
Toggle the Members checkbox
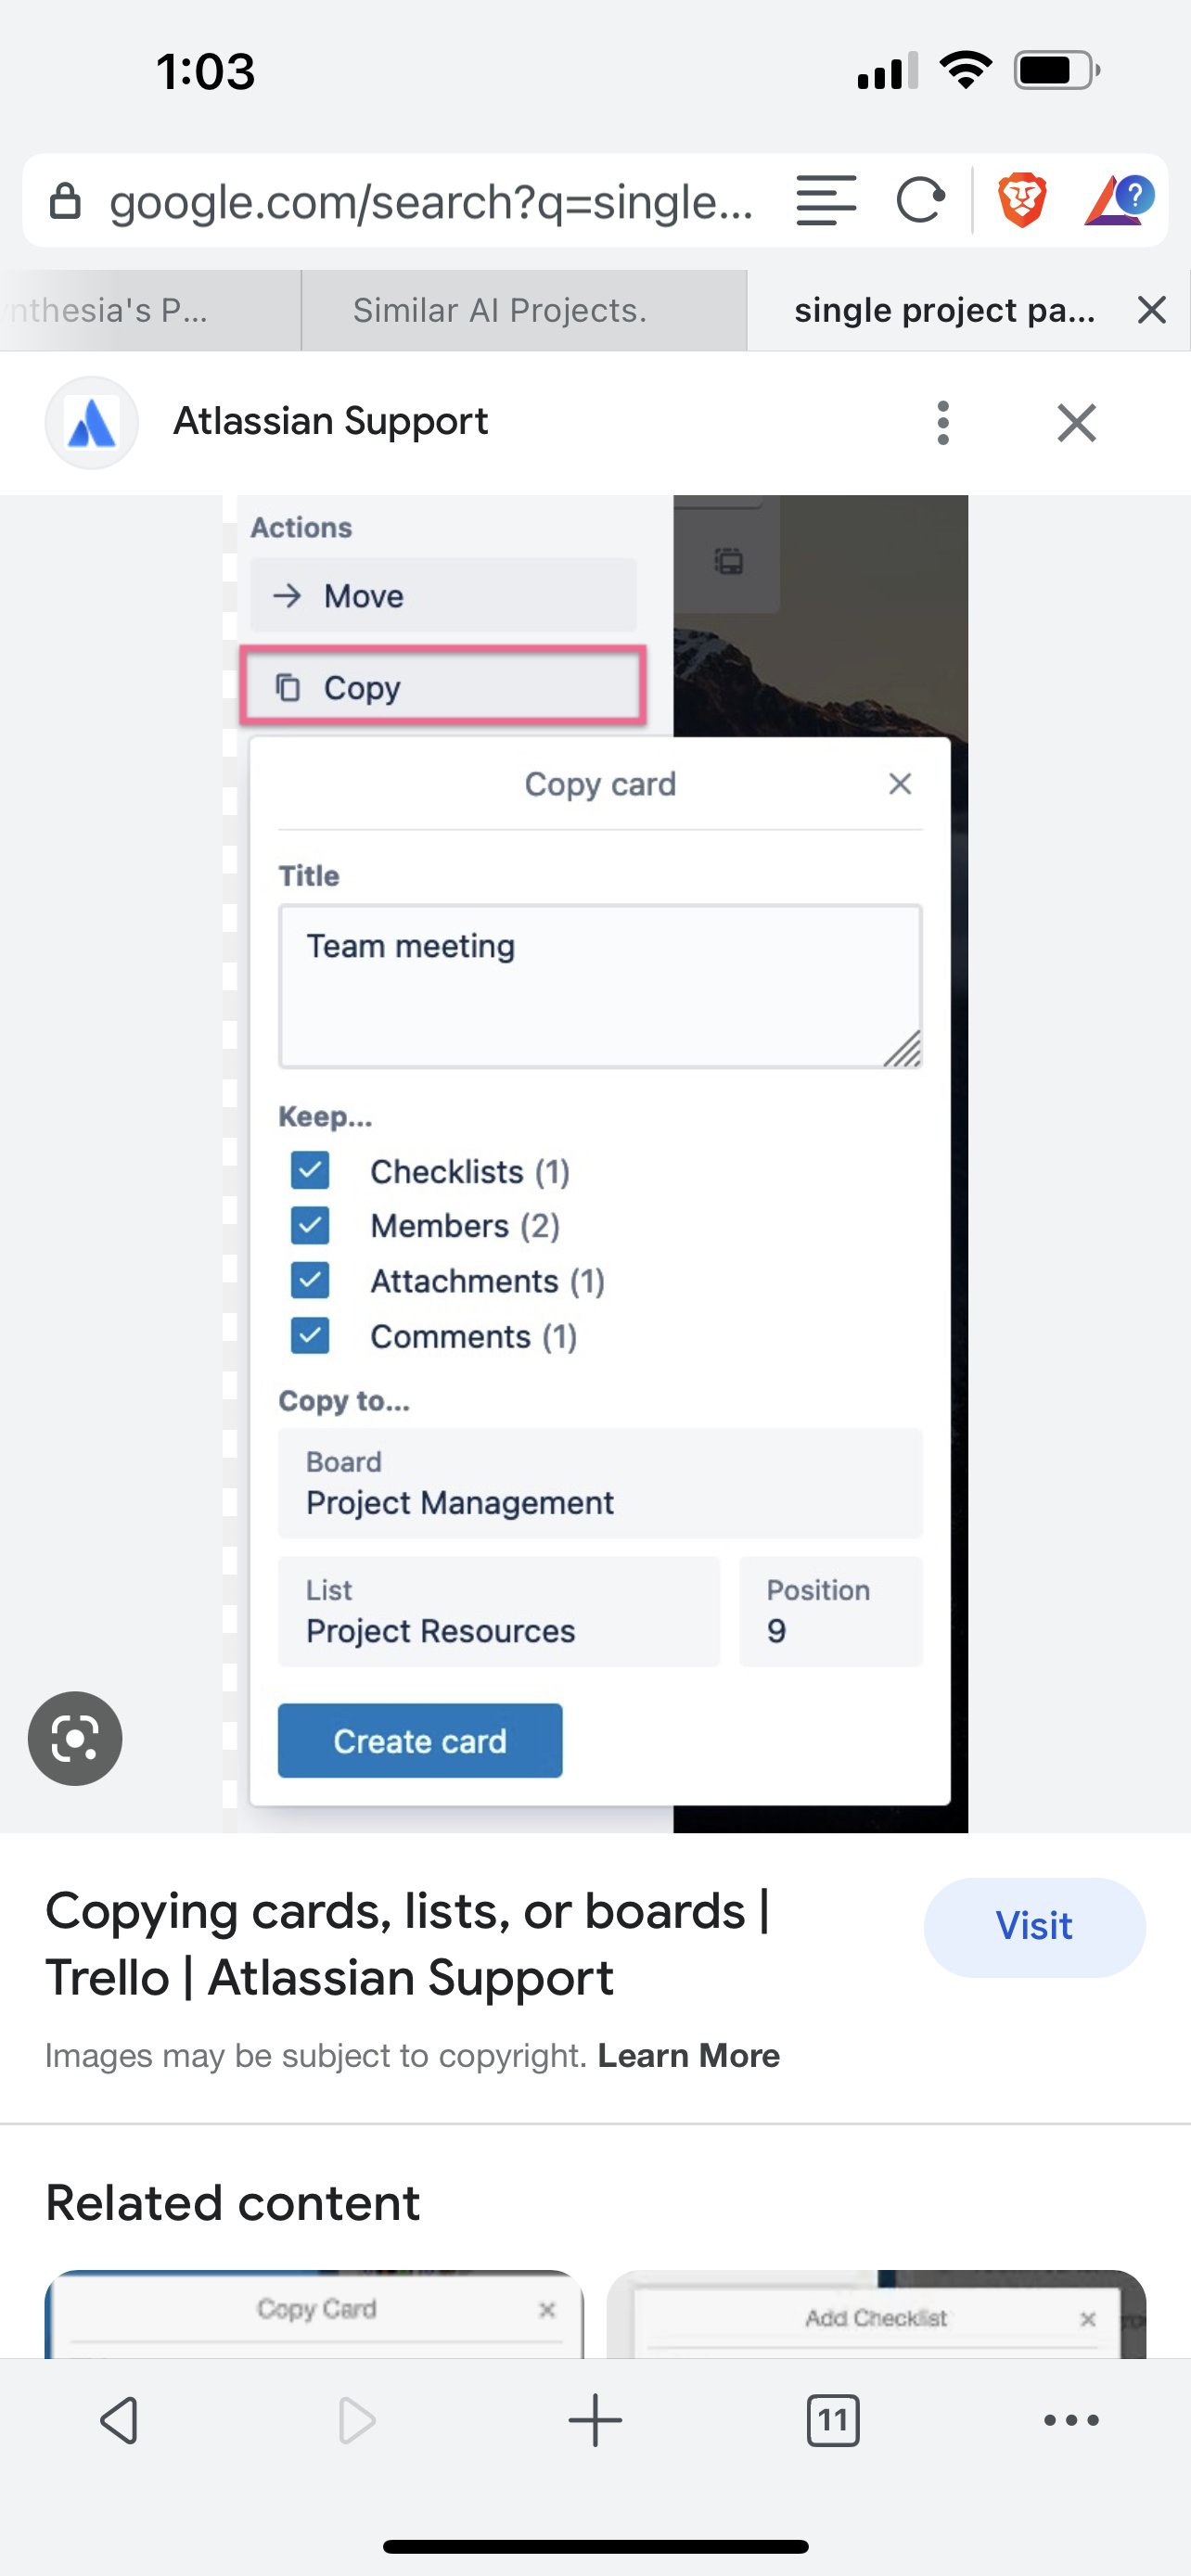coord(310,1225)
